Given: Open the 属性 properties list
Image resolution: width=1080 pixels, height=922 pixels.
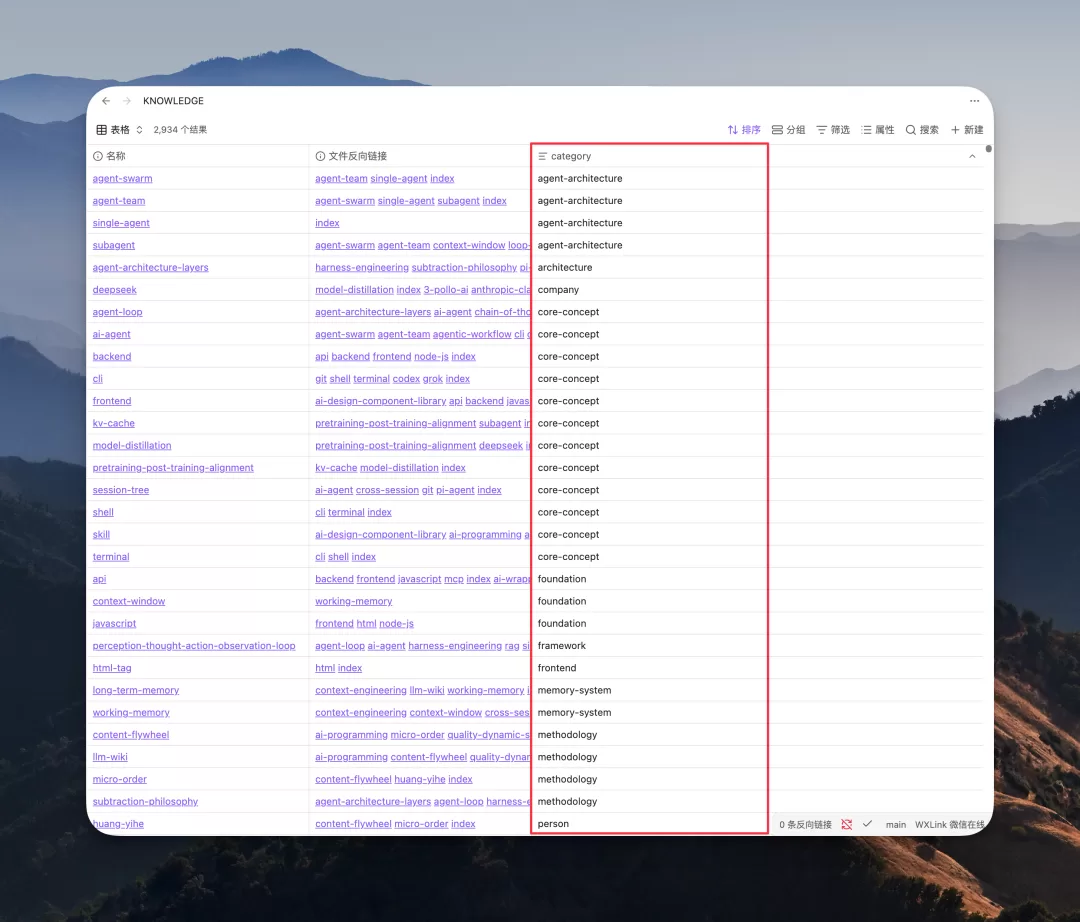Looking at the screenshot, I should (x=878, y=129).
